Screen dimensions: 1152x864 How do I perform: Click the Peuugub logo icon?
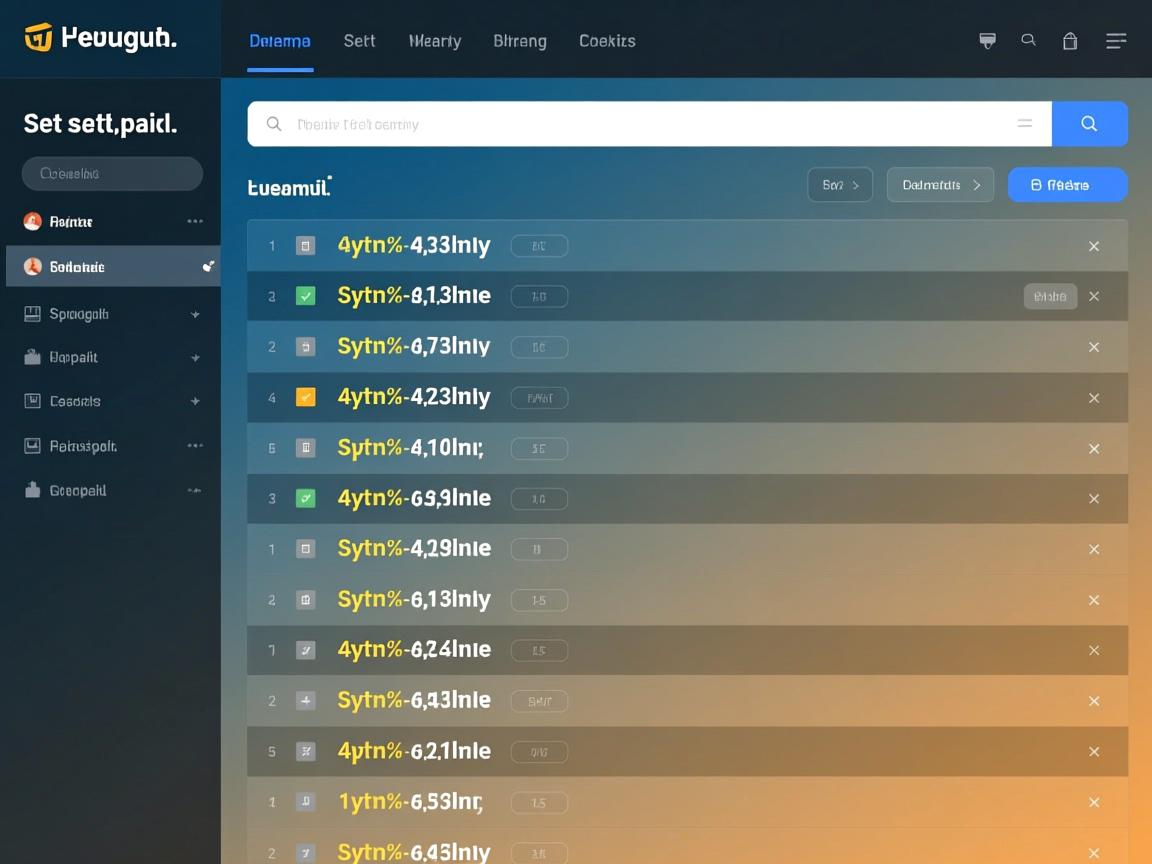38,38
